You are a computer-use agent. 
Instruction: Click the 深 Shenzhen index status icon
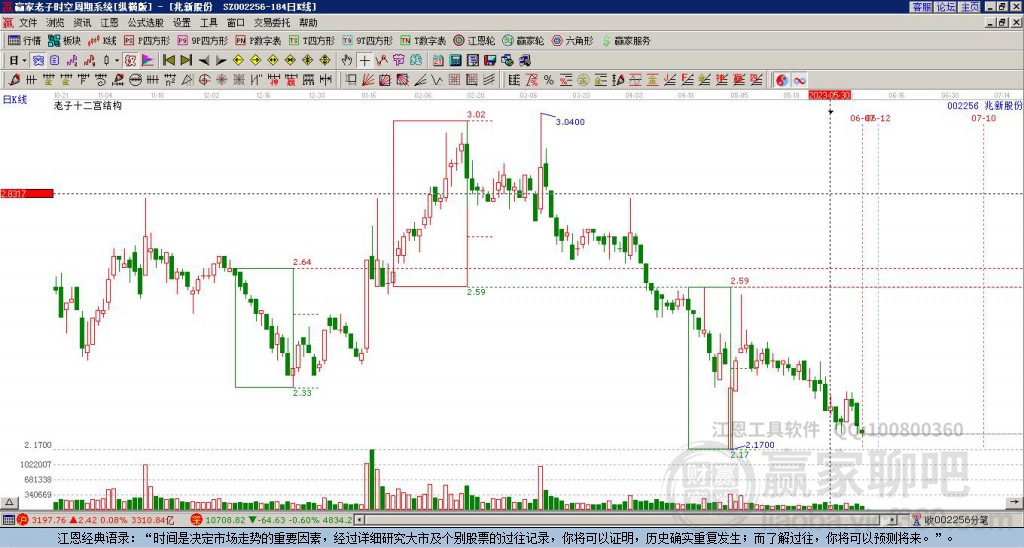(x=196, y=520)
